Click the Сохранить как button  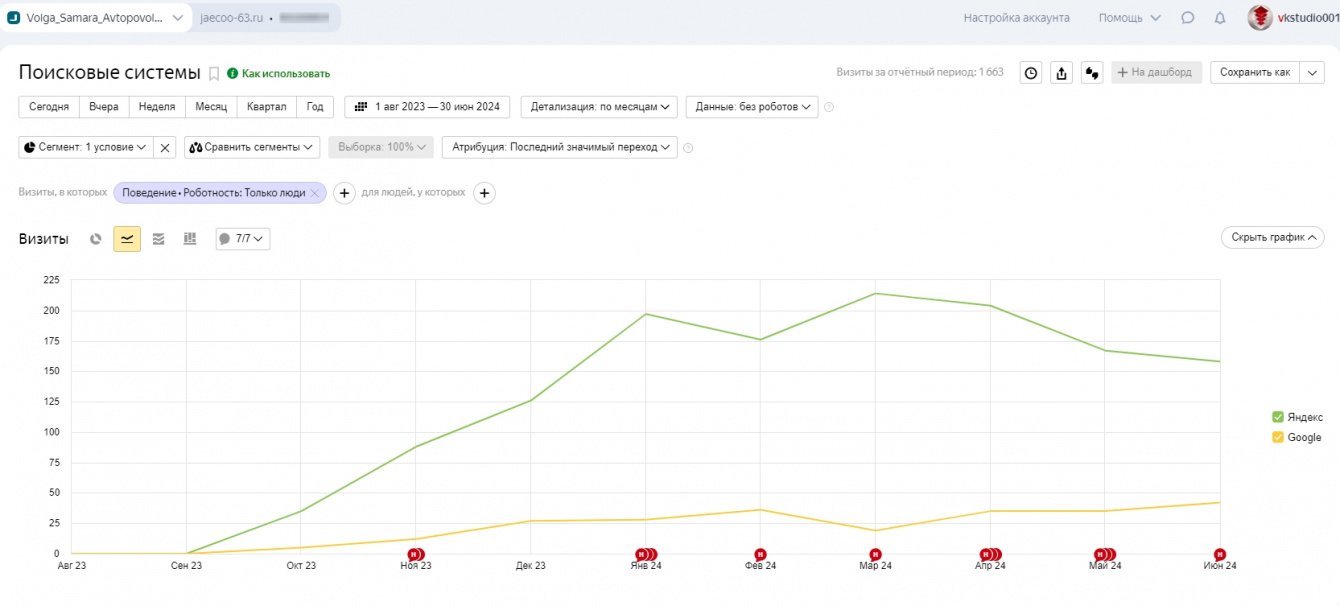(1255, 73)
